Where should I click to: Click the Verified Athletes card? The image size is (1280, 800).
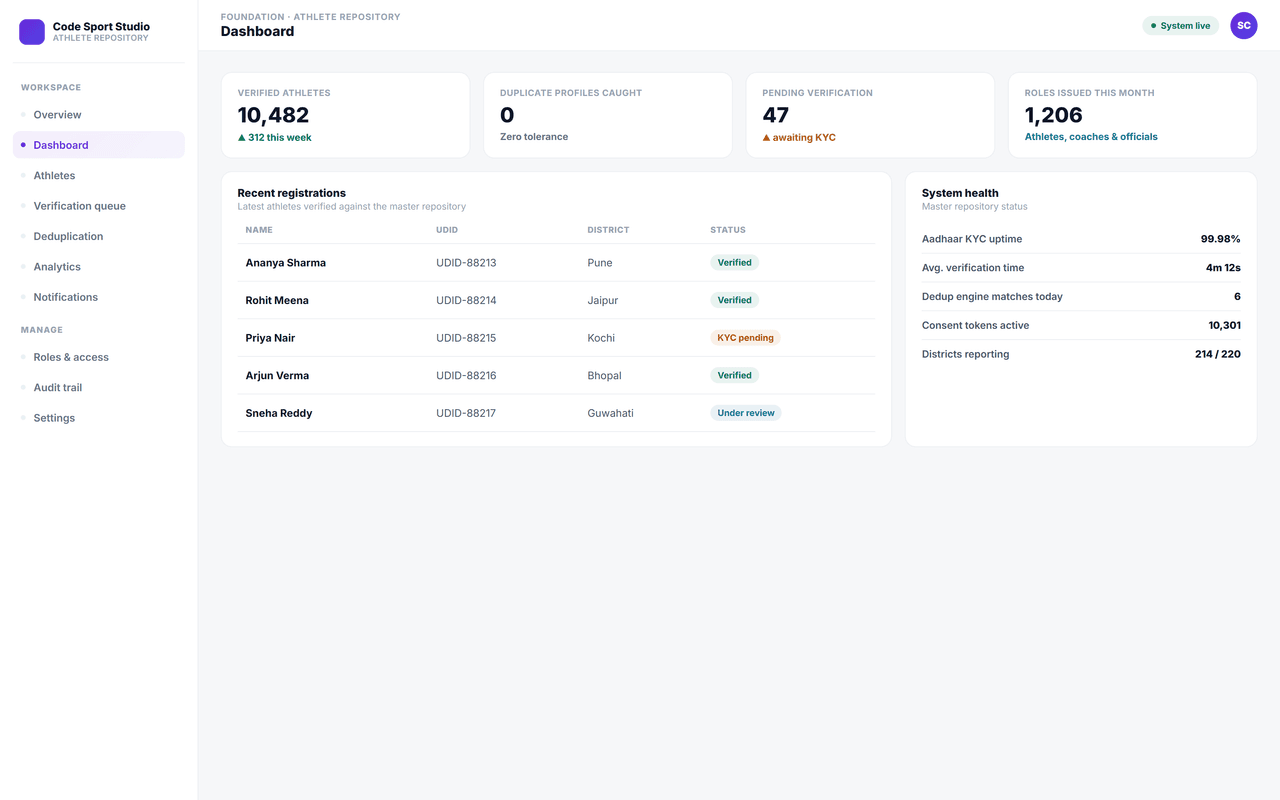click(346, 115)
